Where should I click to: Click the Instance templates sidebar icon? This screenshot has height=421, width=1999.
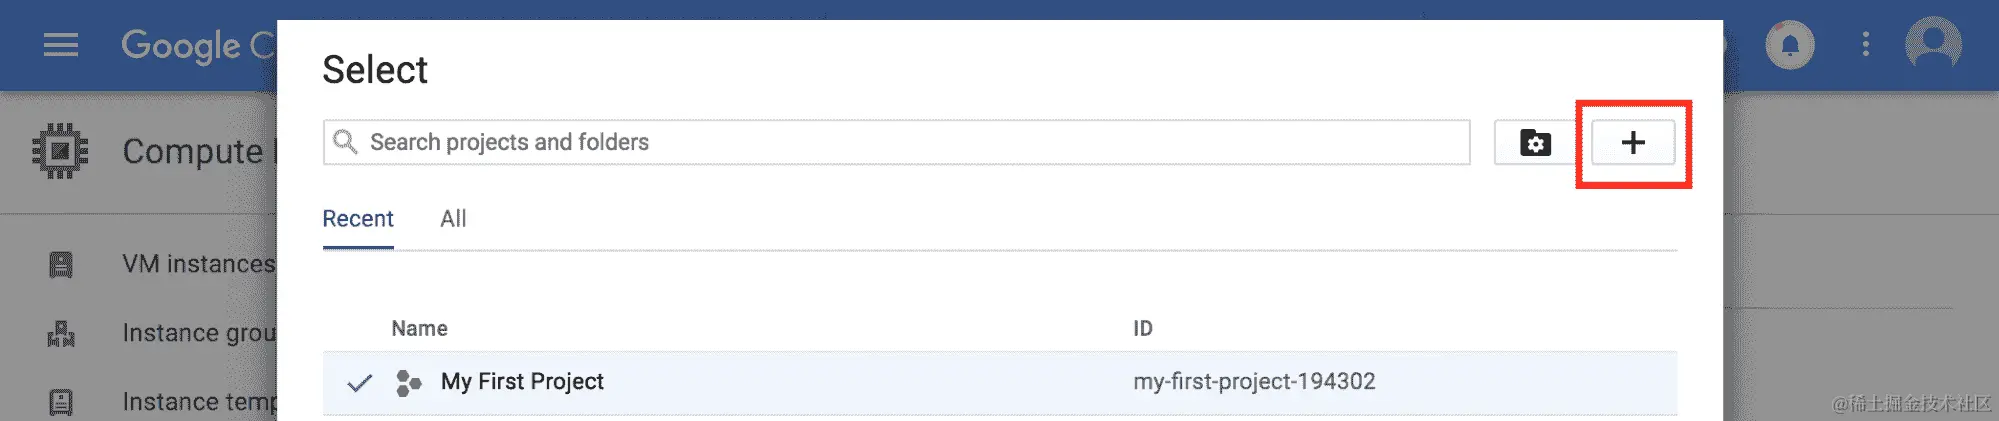click(x=61, y=402)
